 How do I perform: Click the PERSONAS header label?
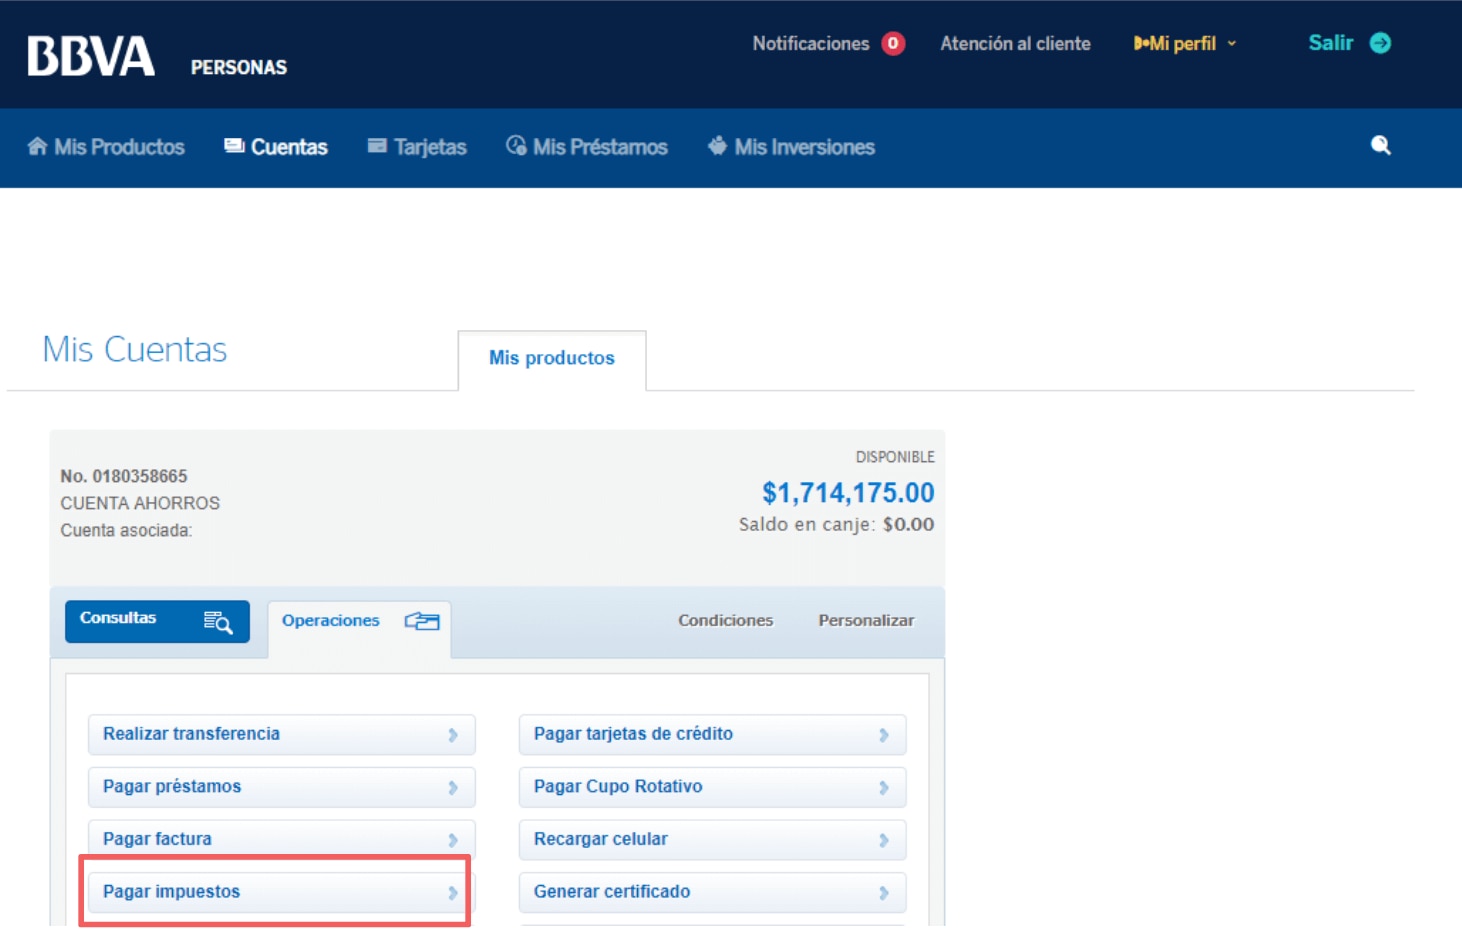coord(239,67)
